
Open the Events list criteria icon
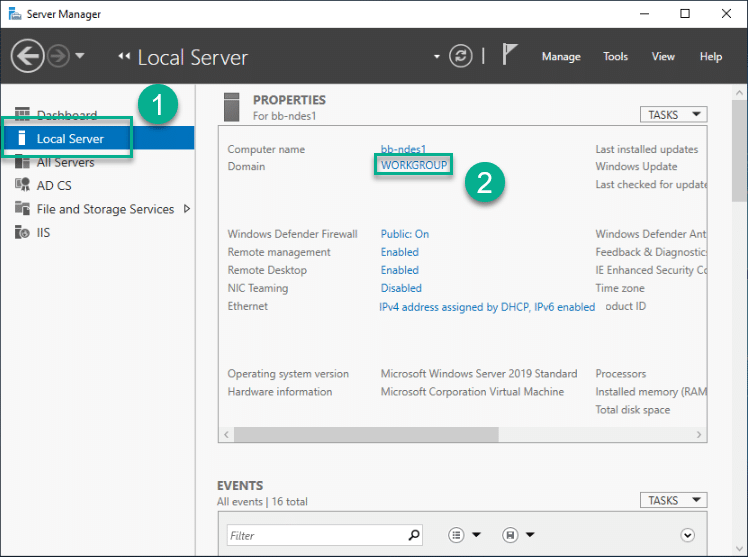456,535
